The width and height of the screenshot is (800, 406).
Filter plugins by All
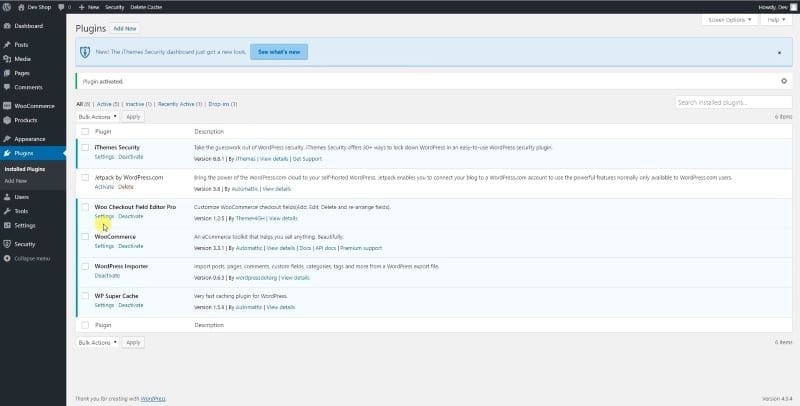point(80,104)
